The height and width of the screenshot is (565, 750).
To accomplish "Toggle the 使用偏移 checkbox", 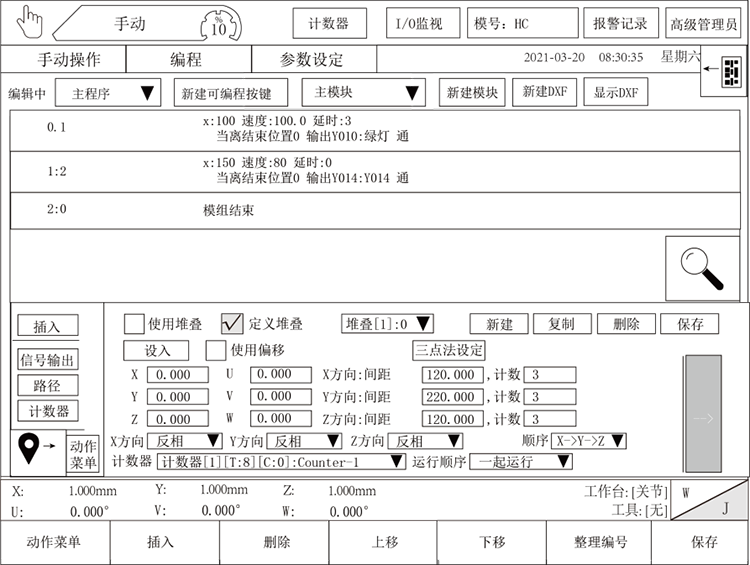I will coord(215,350).
